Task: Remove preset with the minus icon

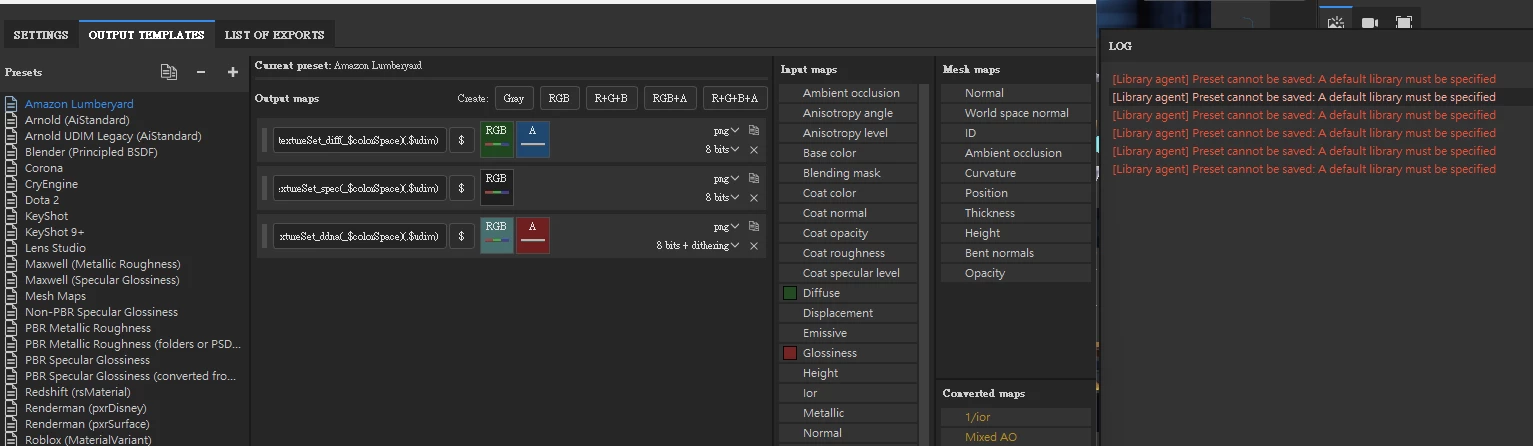Action: point(201,72)
